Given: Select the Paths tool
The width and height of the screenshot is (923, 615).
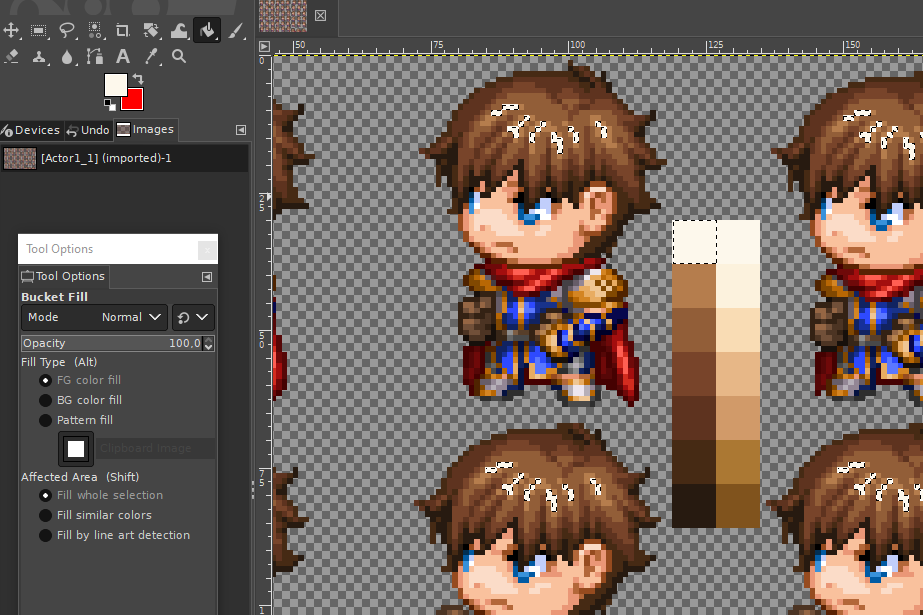Looking at the screenshot, I should tap(95, 56).
